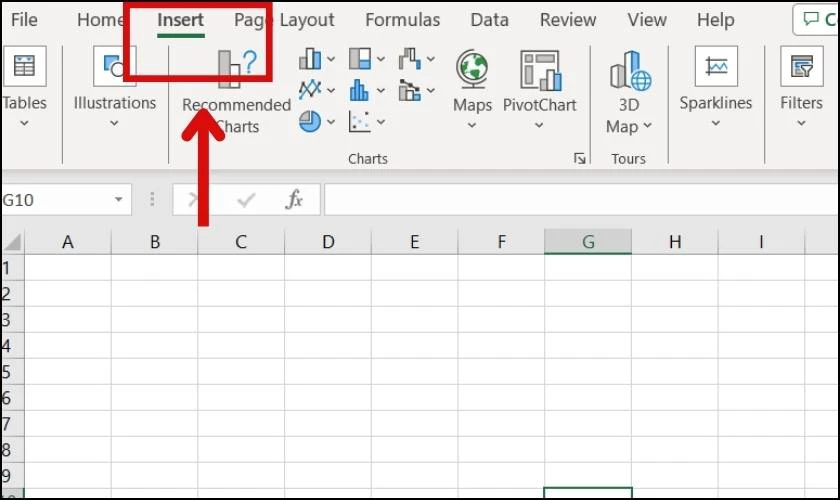
Task: Select row 8 header
Action: click(12, 450)
